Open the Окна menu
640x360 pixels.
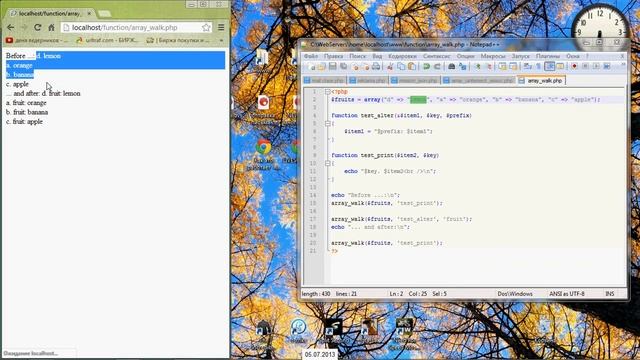click(573, 56)
